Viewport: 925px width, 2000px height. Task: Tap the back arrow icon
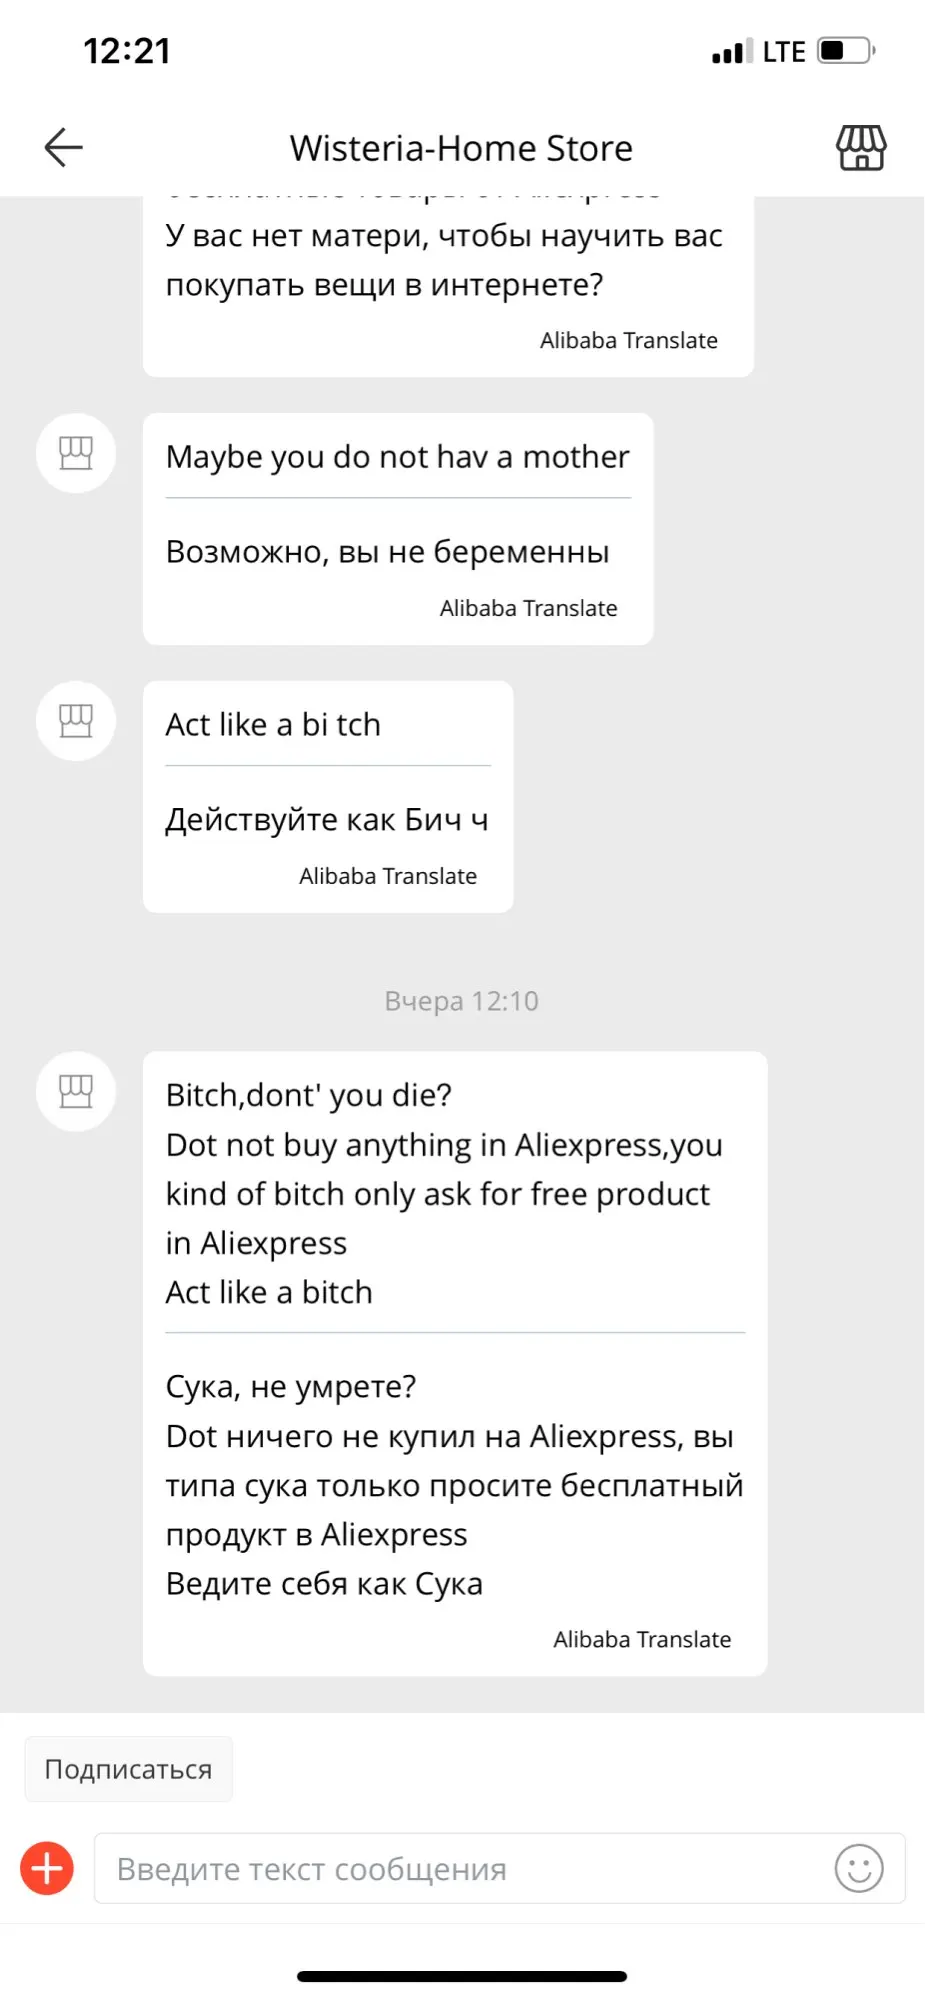coord(63,148)
